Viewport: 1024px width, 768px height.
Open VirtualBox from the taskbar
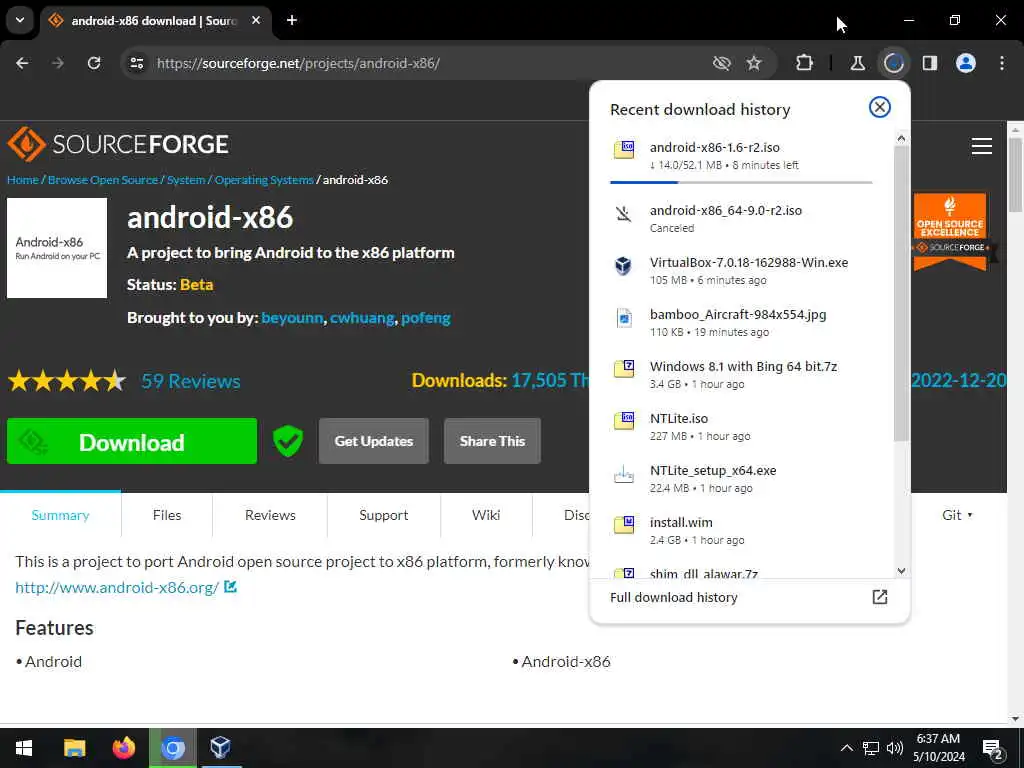(221, 748)
